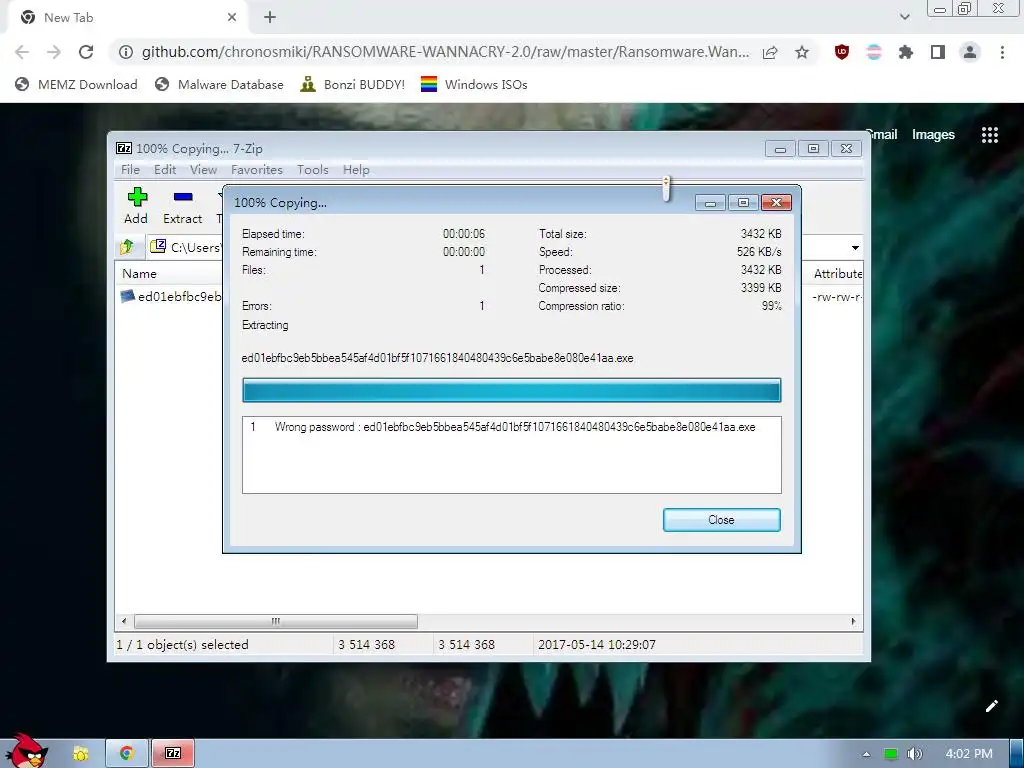
Task: Click the 7-Zip path field C:\Users
Action: tap(195, 248)
